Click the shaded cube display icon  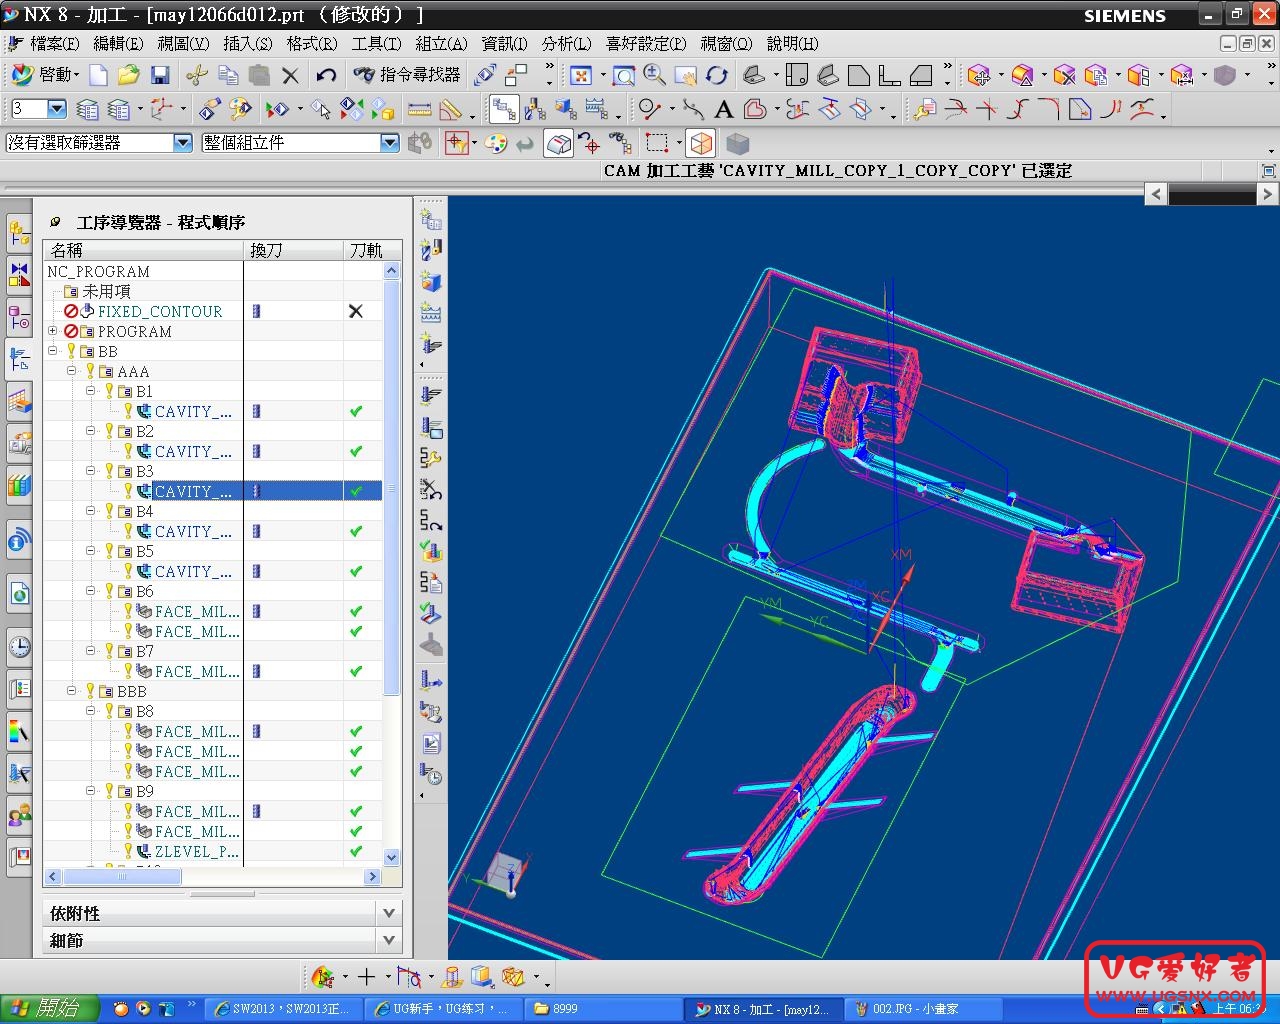[738, 143]
